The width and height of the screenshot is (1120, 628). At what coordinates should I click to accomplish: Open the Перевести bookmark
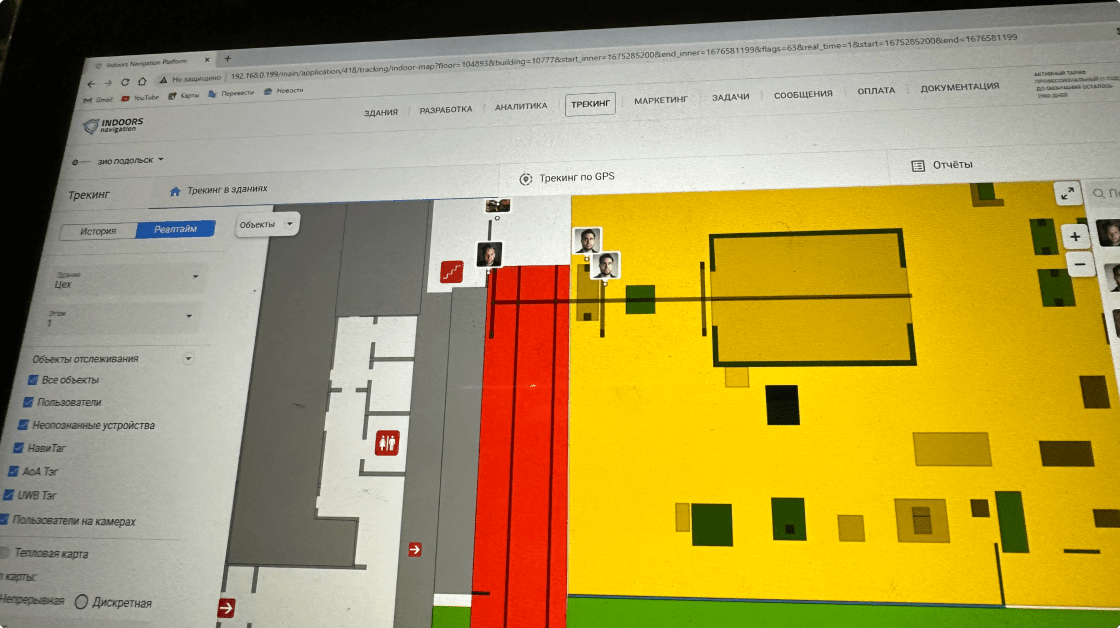231,94
